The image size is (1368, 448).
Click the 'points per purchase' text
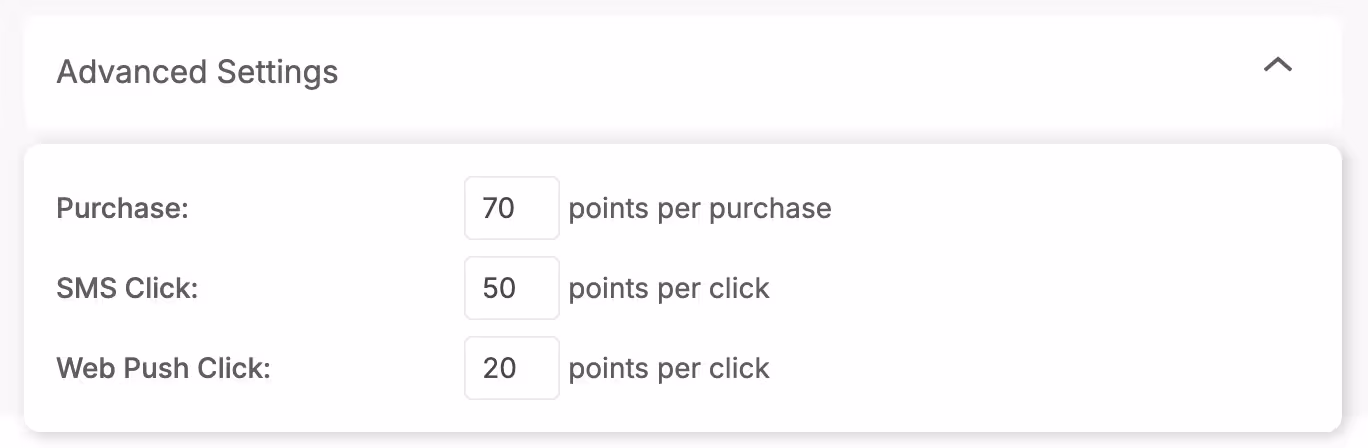click(x=700, y=208)
